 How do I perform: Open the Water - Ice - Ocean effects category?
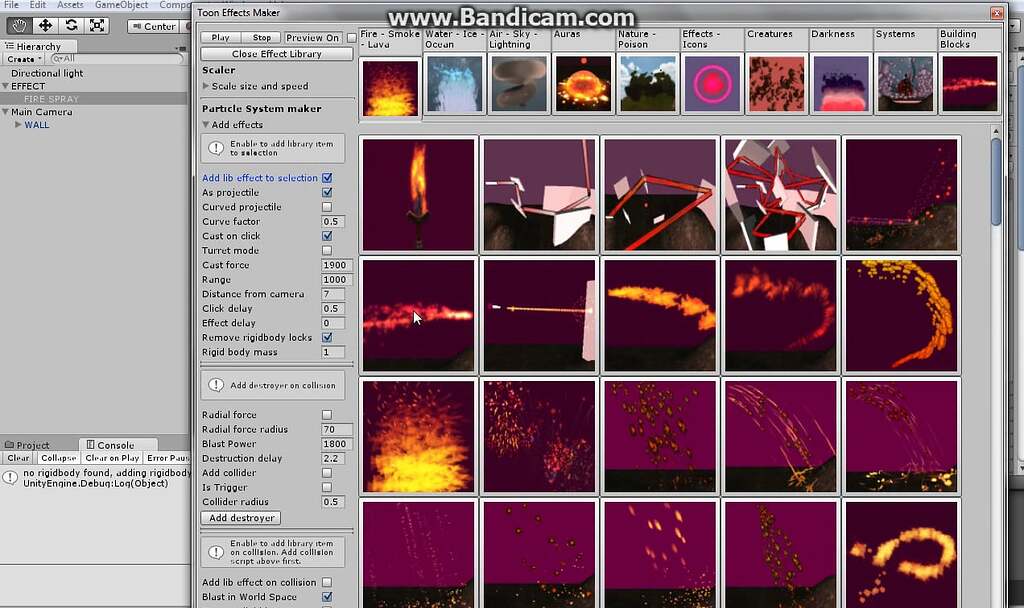tap(455, 37)
